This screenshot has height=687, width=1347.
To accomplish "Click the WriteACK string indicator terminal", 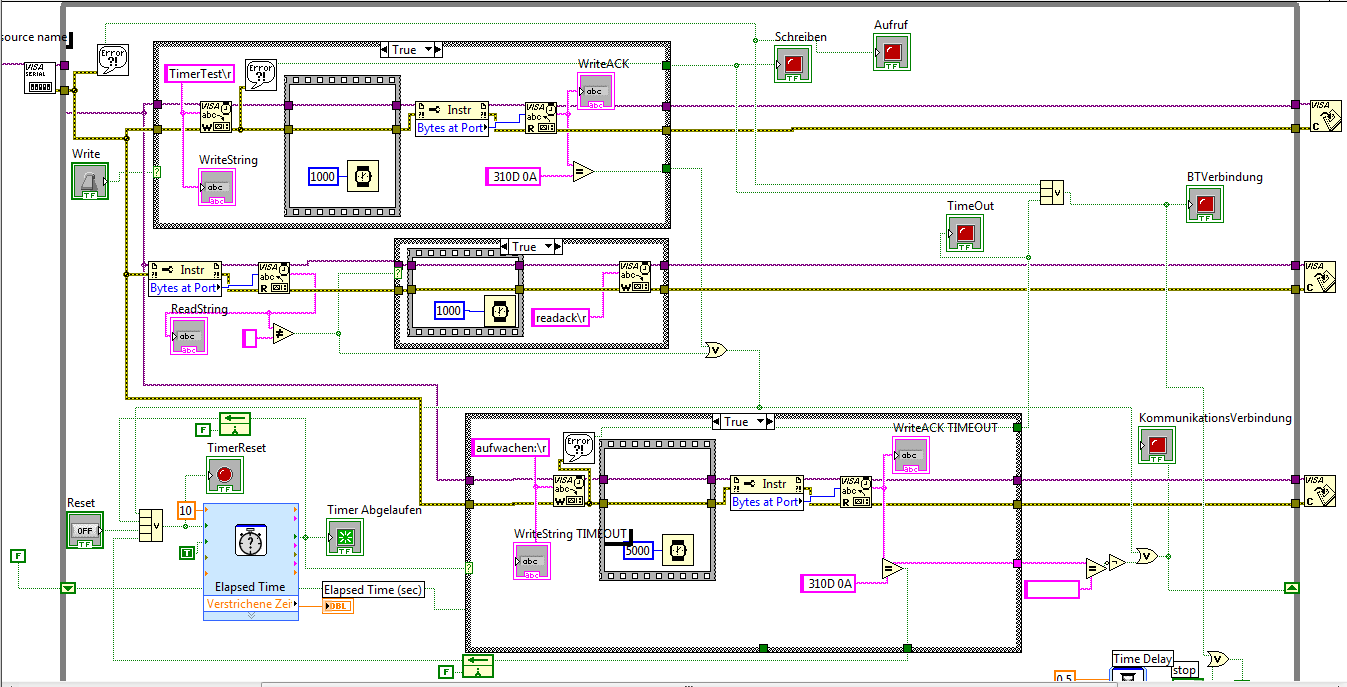I will [x=595, y=90].
